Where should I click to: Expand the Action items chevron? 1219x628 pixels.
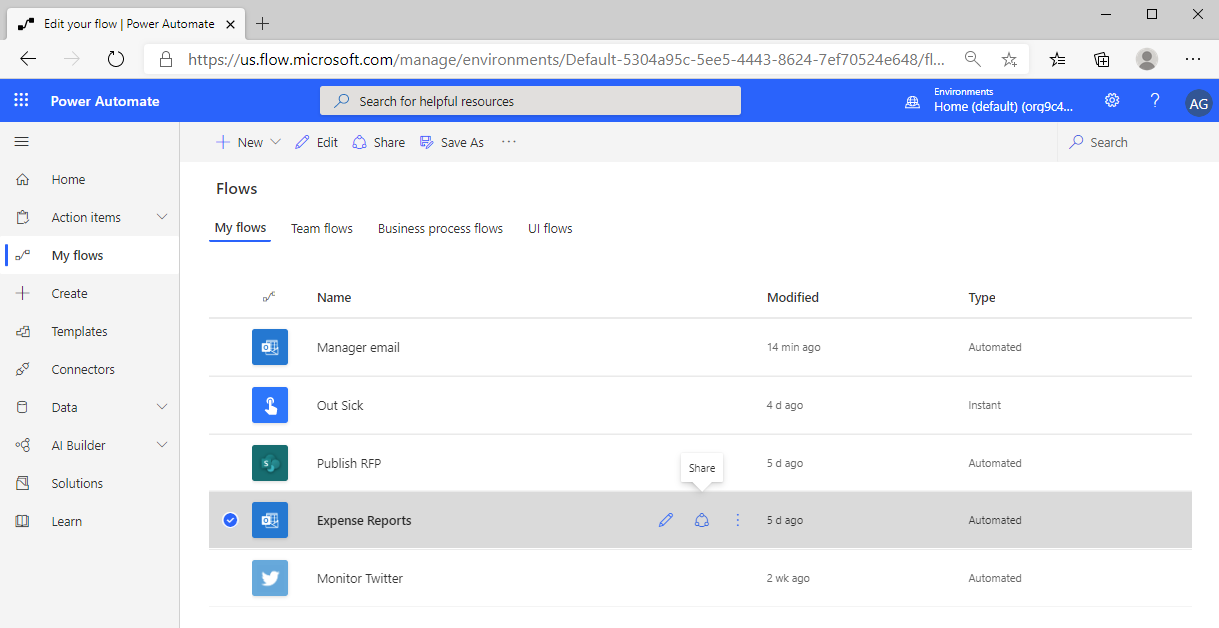(162, 217)
